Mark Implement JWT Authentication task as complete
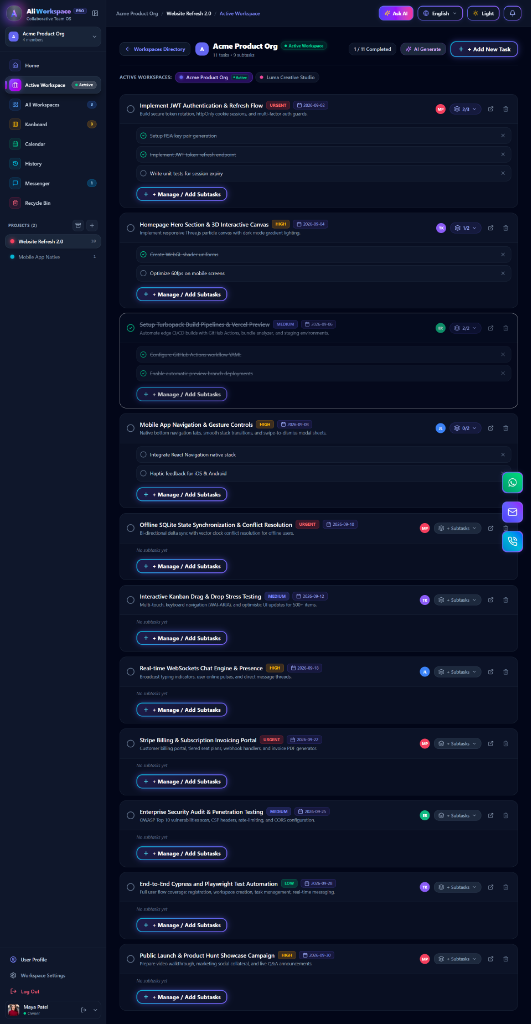The width and height of the screenshot is (531, 1024). click(x=131, y=109)
